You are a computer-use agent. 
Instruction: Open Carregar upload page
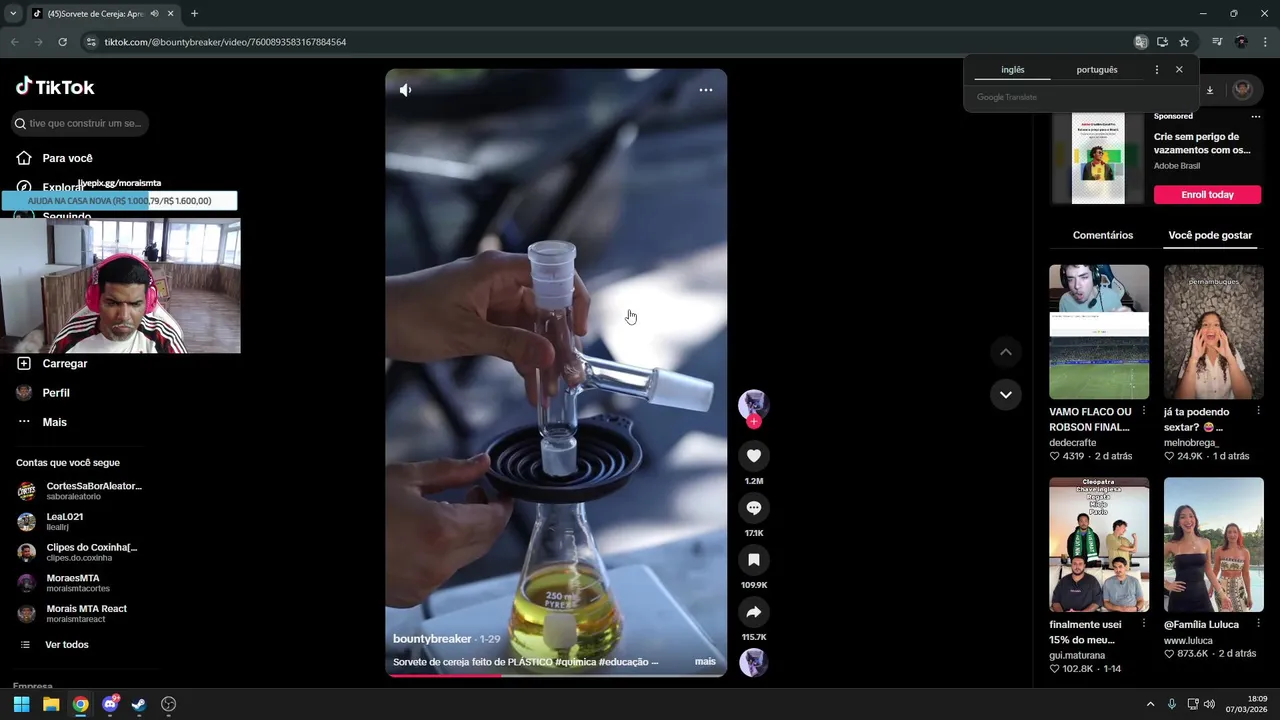64,364
